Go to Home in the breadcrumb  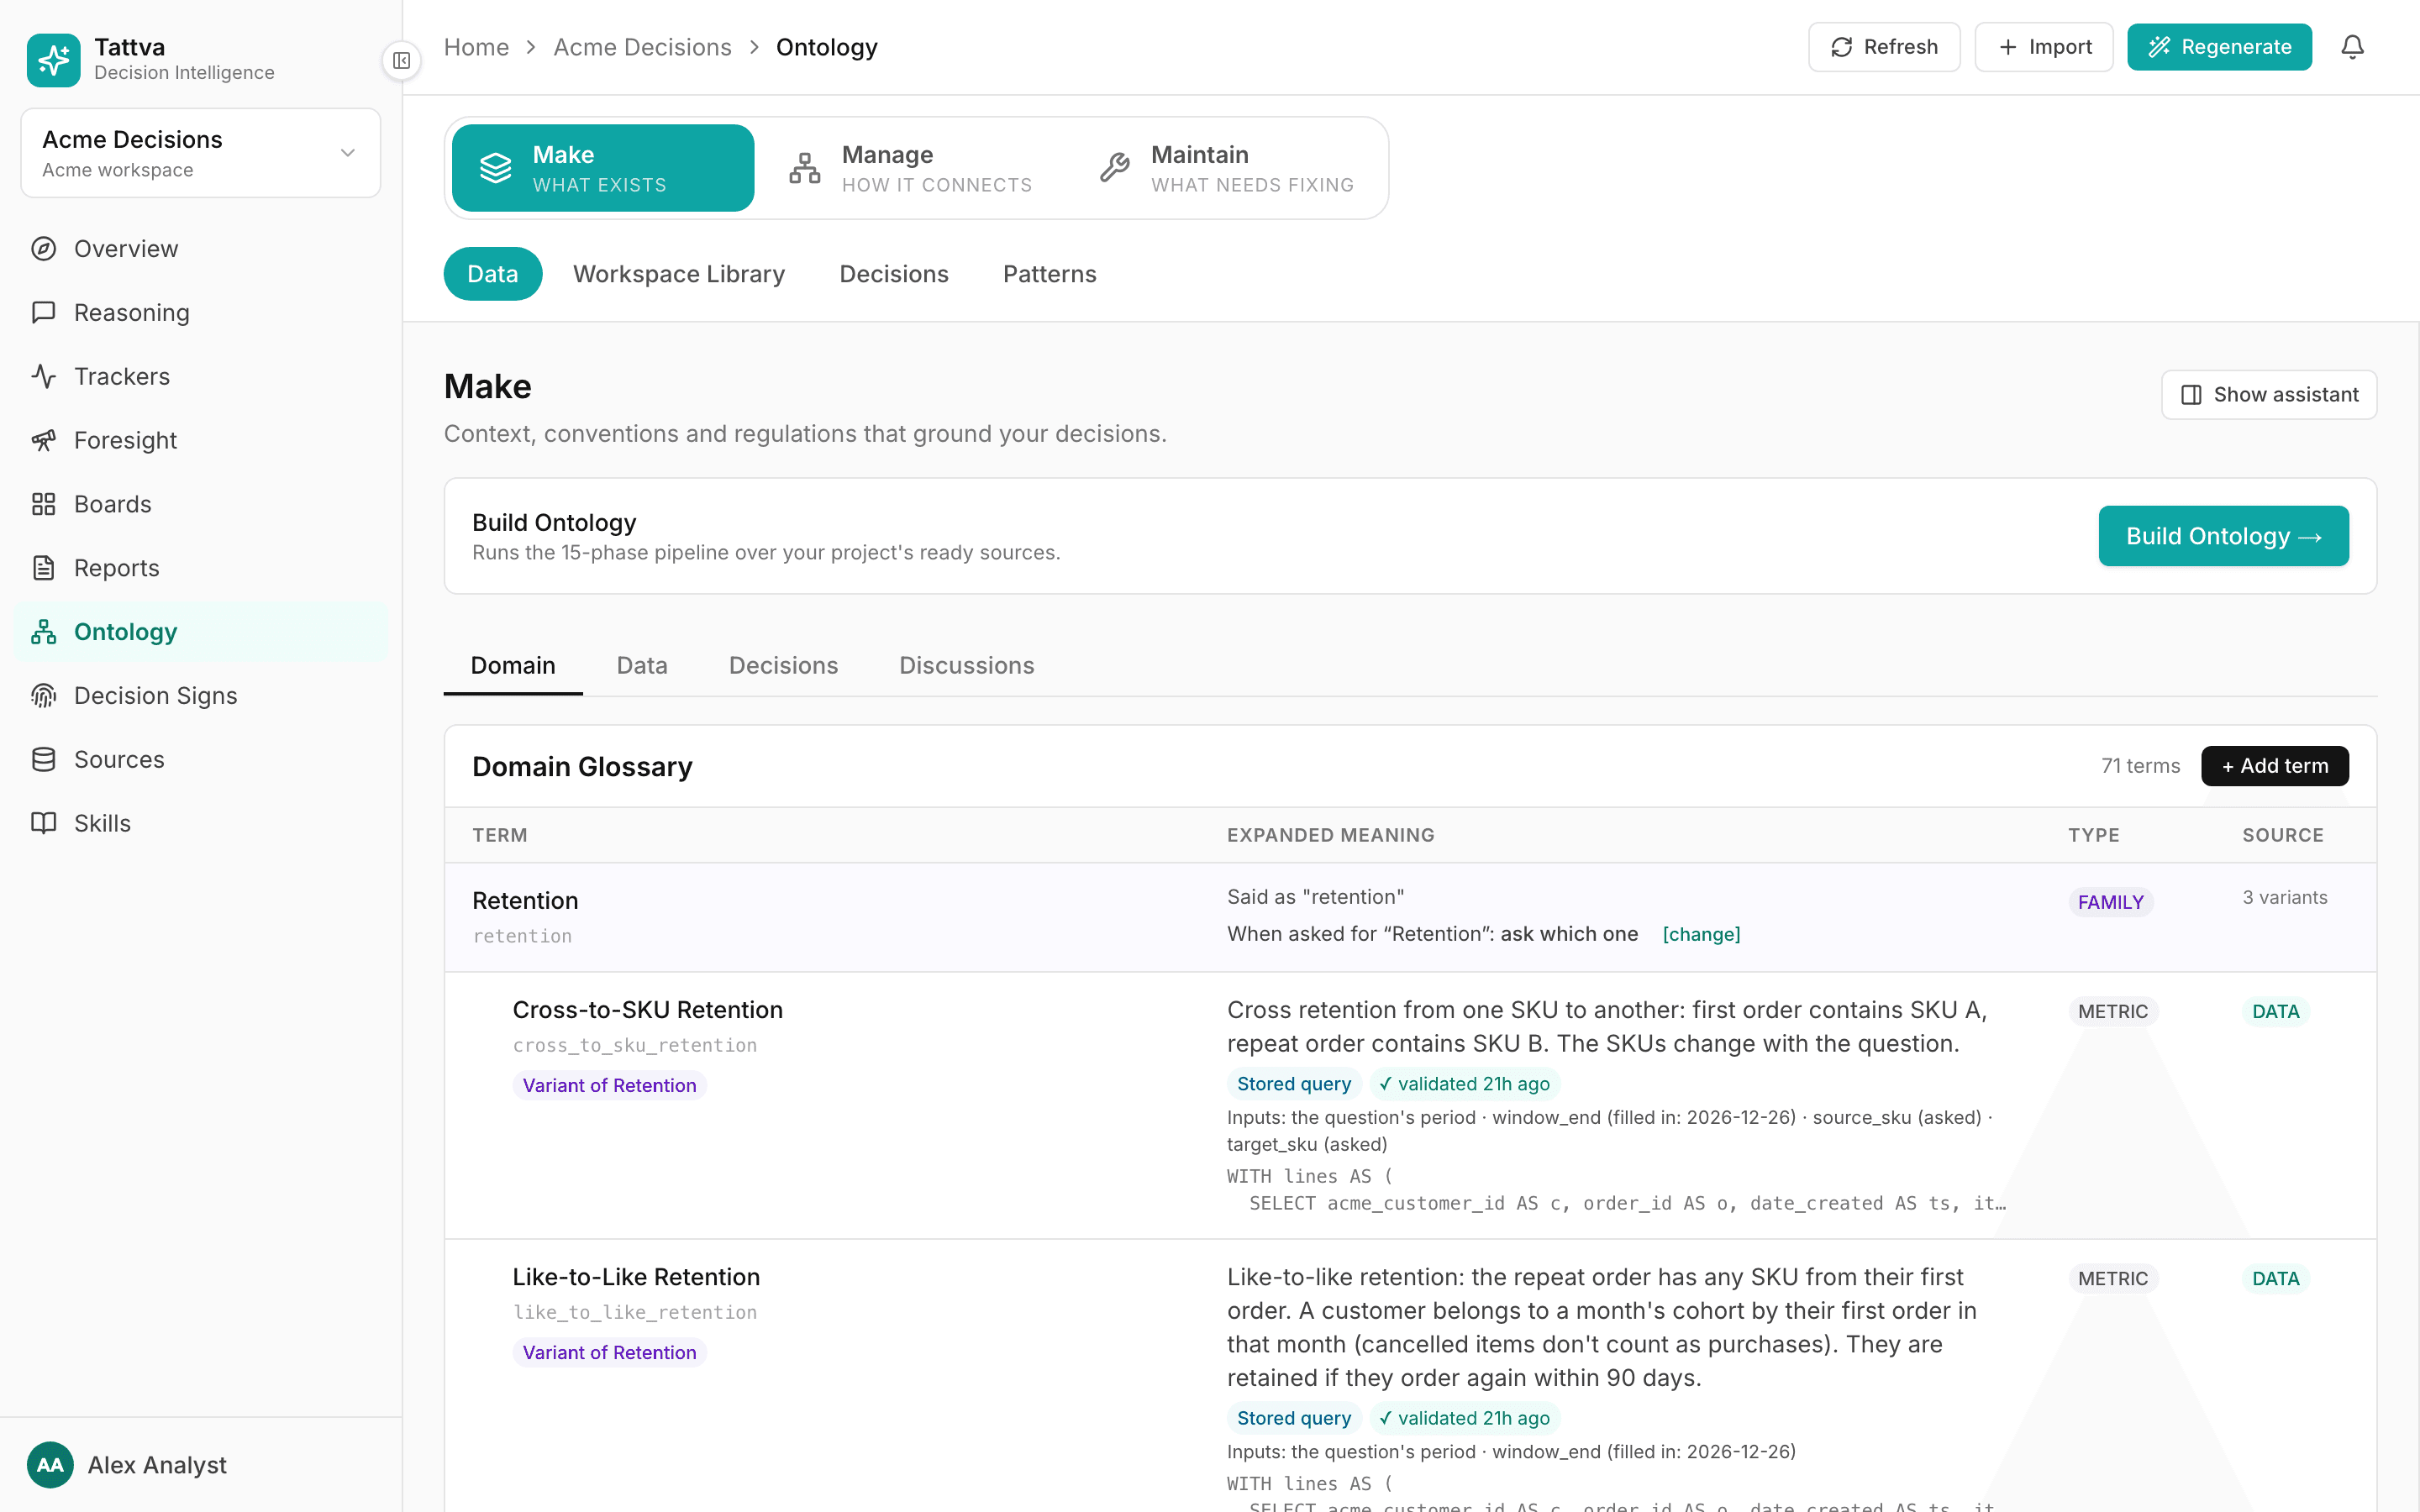click(476, 47)
